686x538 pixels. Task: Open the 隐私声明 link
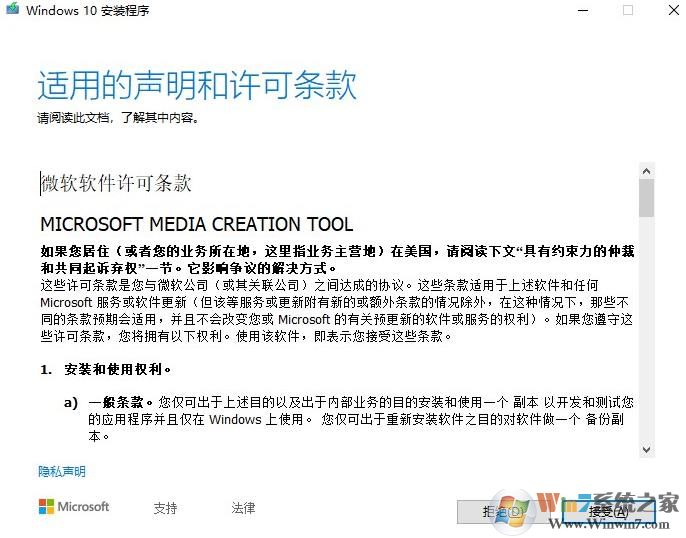(62, 472)
